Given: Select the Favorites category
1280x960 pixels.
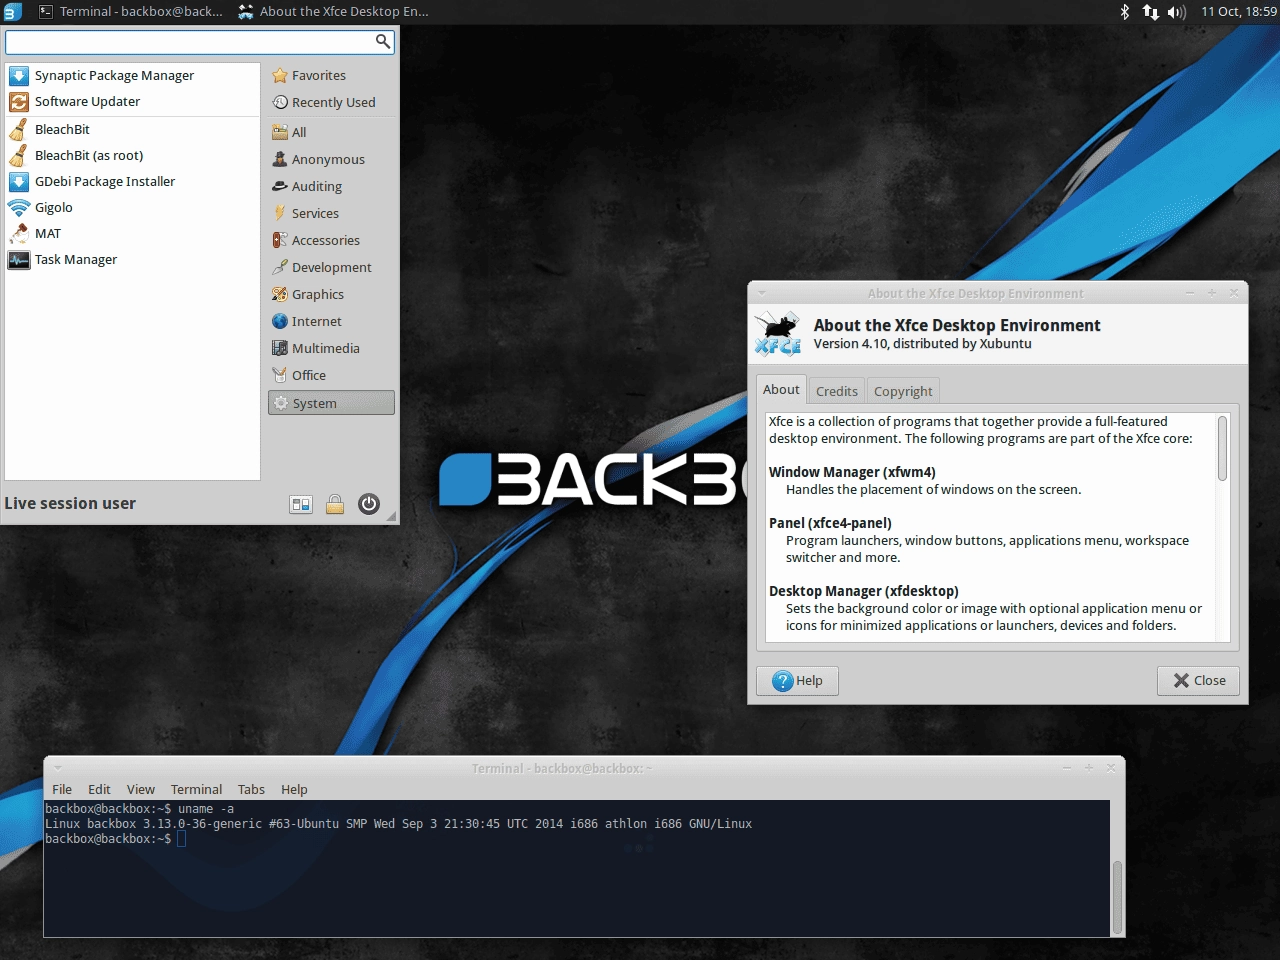Looking at the screenshot, I should [x=331, y=75].
